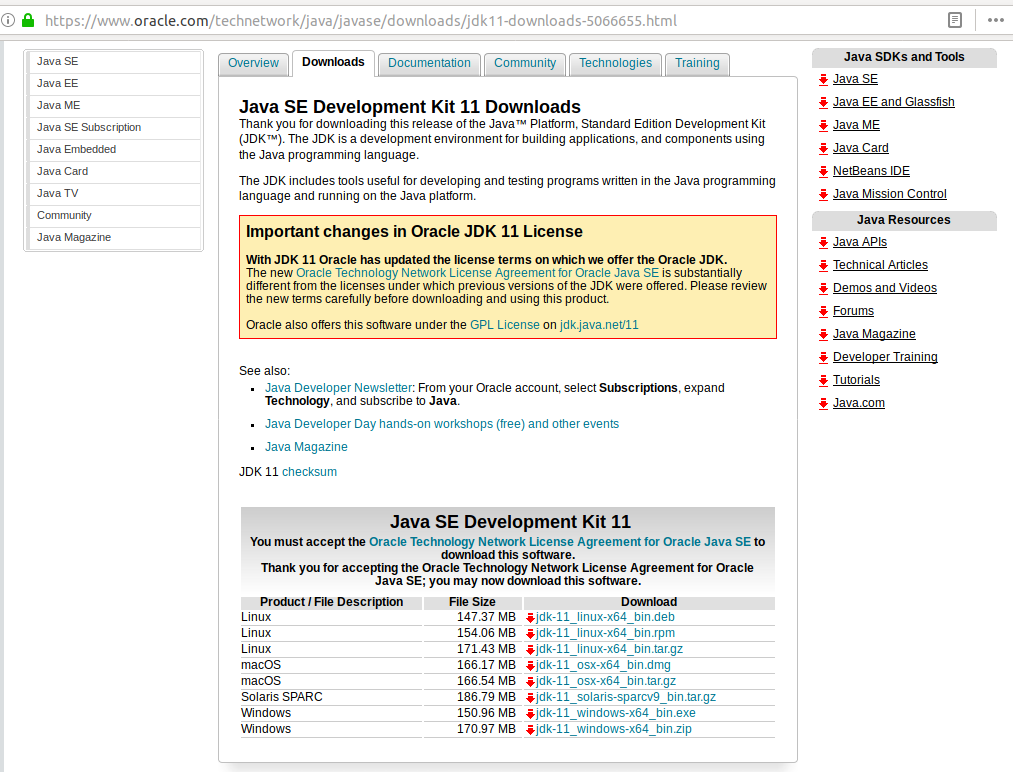Viewport: 1013px width, 772px height.
Task: Switch to the Overview tab
Action: 253,63
